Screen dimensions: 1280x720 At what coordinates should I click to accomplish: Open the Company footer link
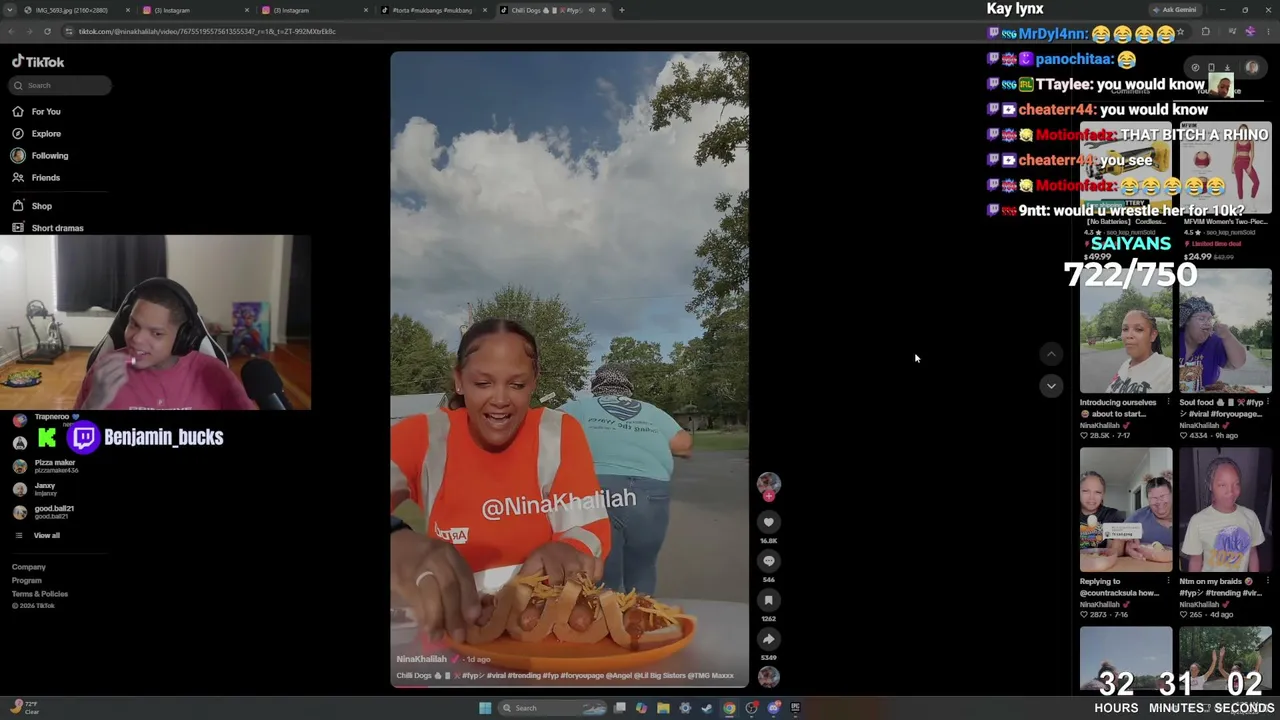coord(29,567)
